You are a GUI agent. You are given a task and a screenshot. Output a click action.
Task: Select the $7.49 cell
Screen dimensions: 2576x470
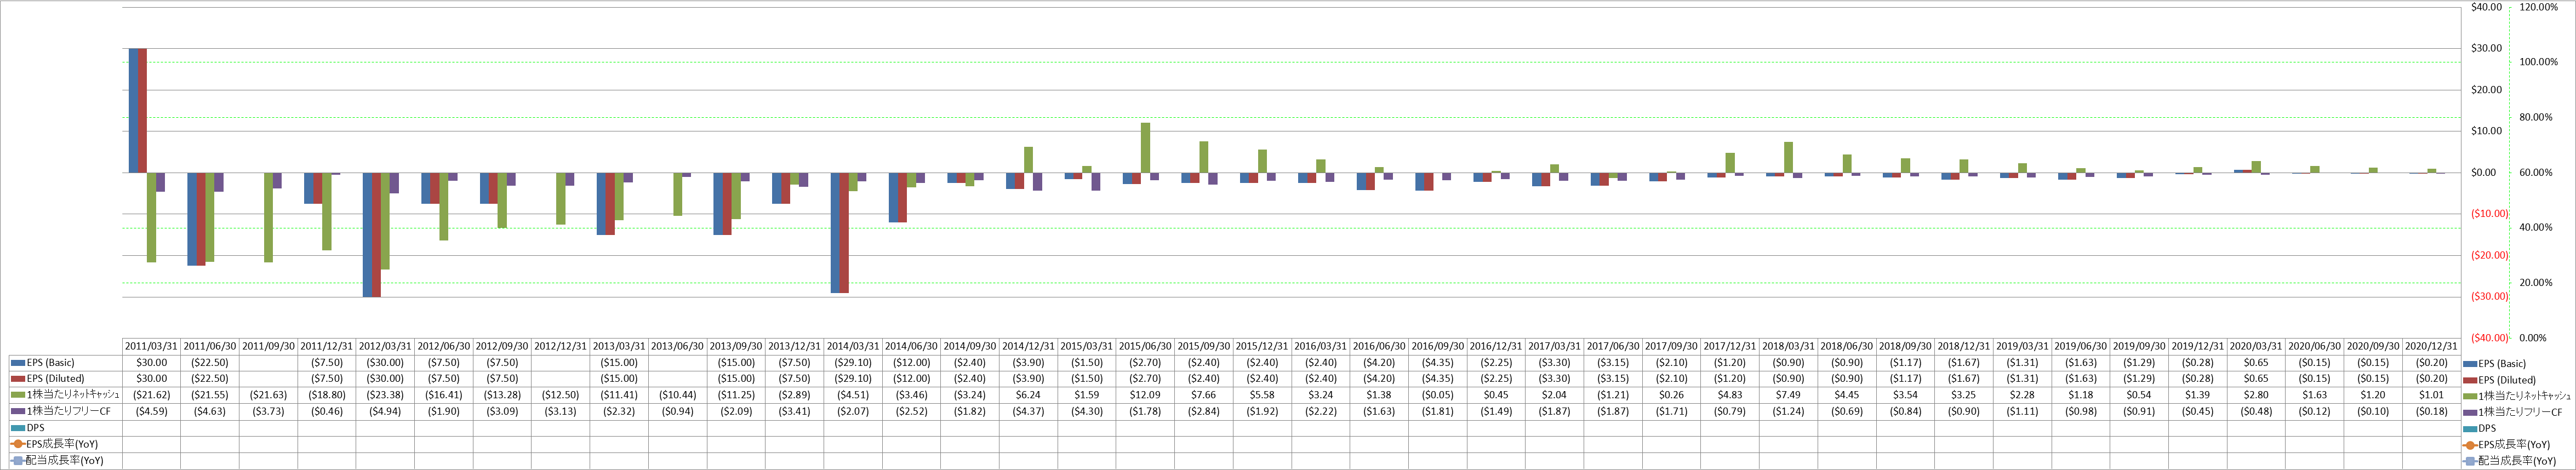[1789, 395]
